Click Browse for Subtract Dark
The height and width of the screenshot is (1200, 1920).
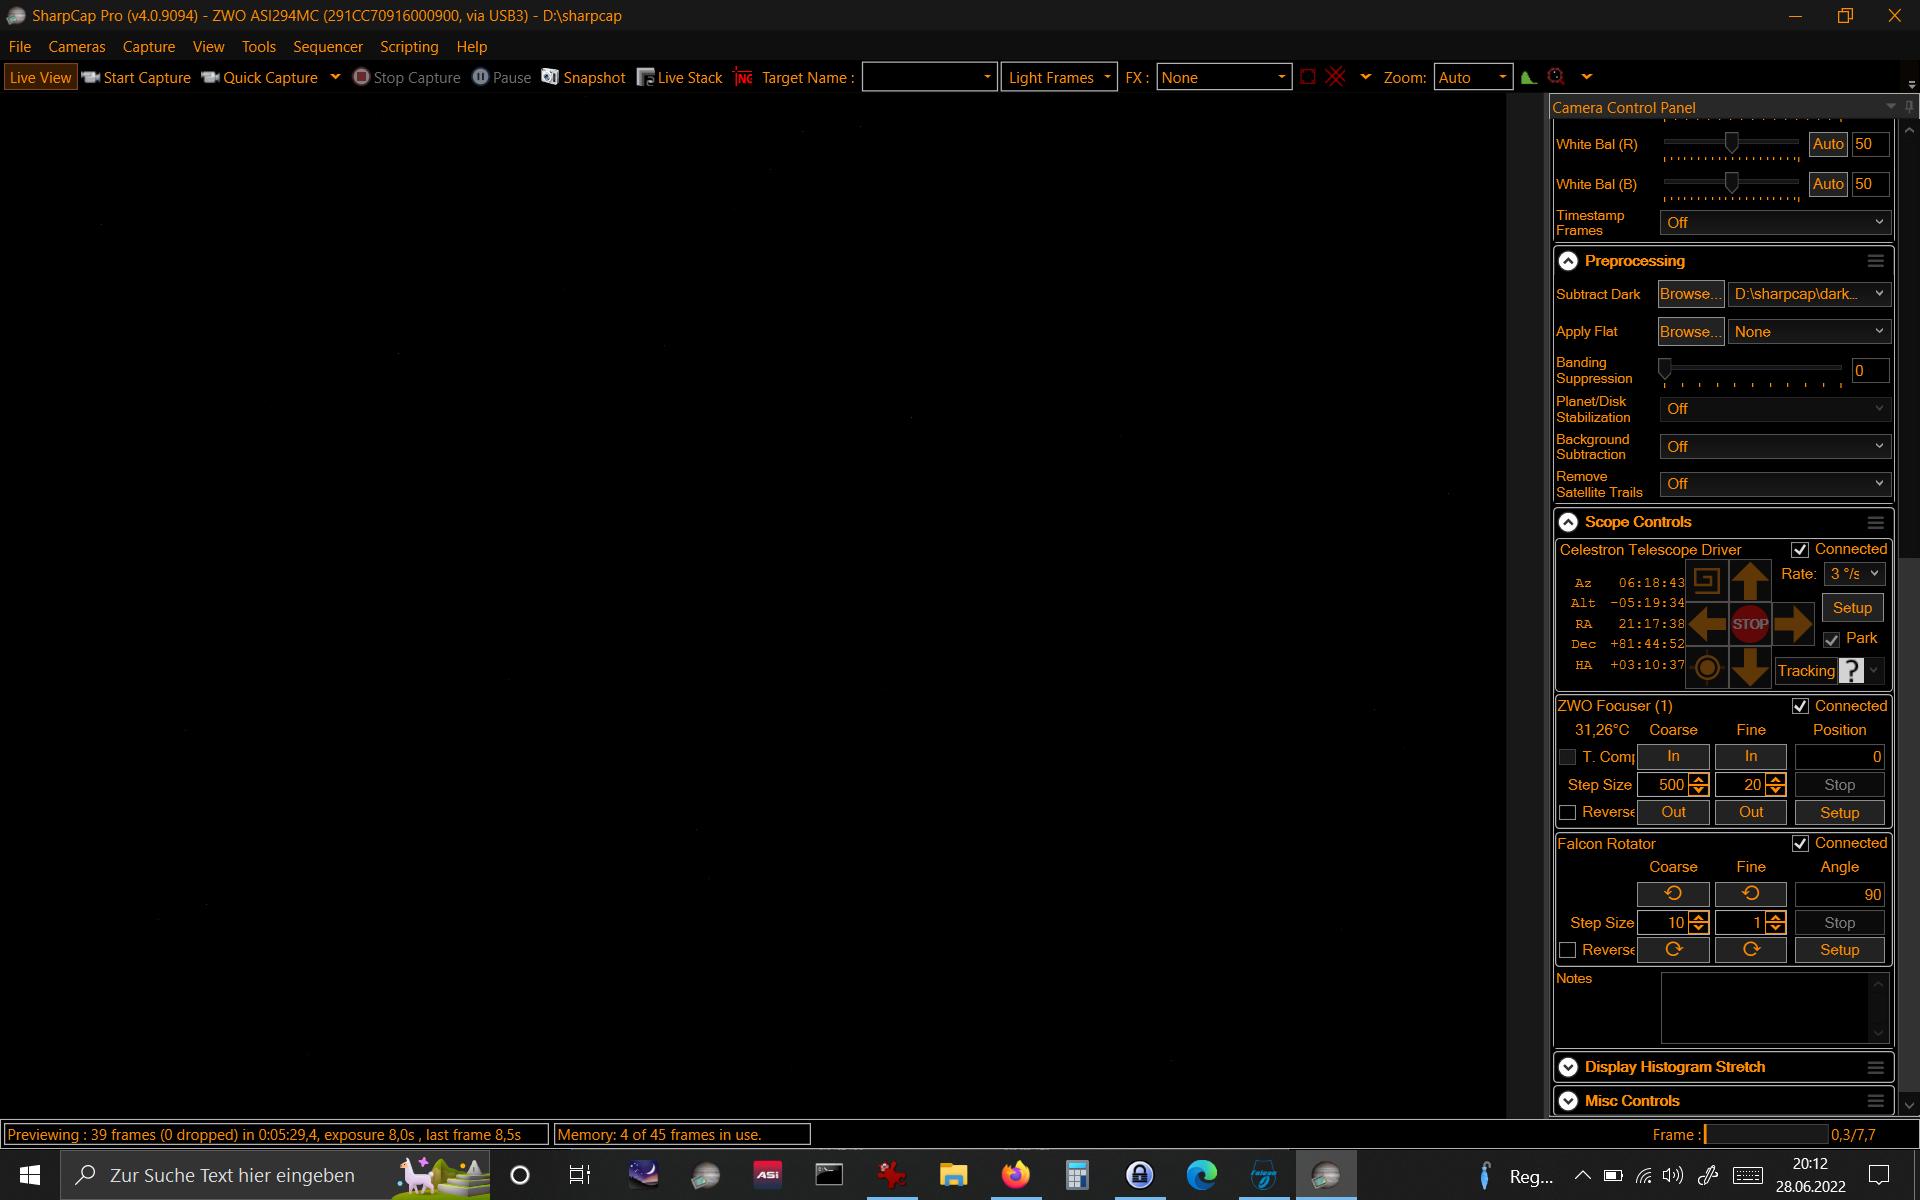point(1691,294)
